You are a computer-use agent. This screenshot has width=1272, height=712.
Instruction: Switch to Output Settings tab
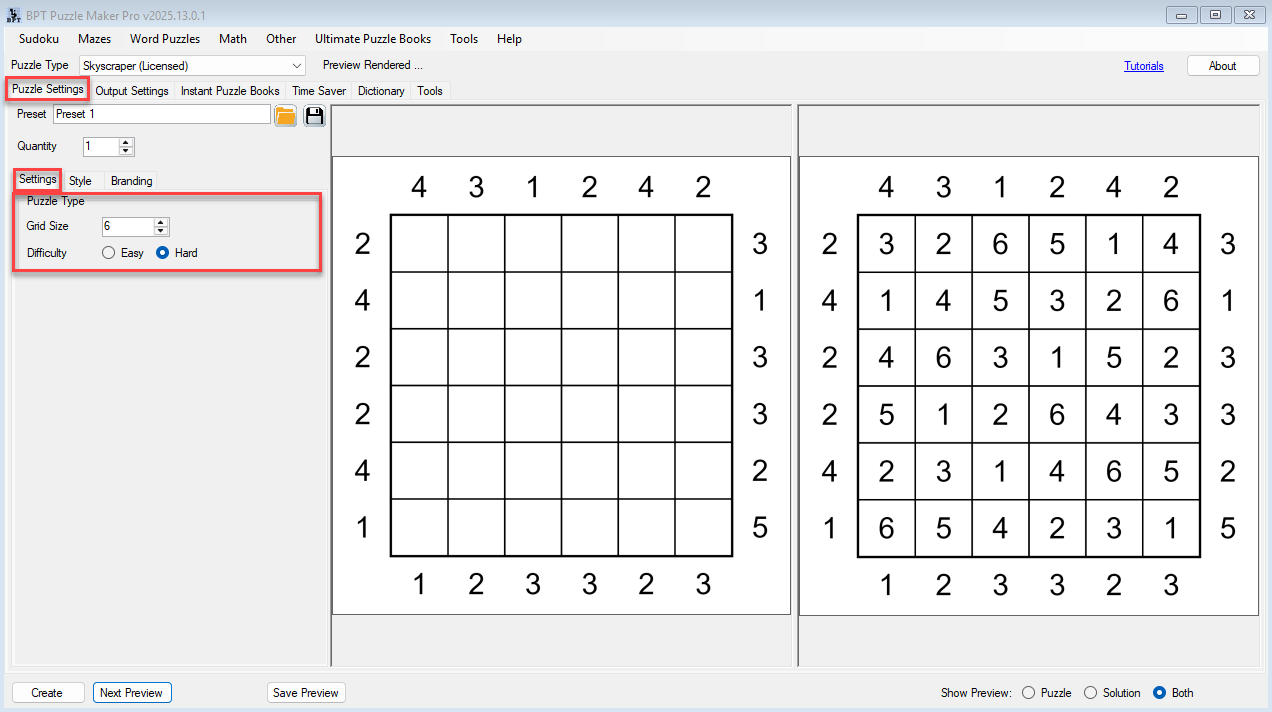click(x=132, y=91)
